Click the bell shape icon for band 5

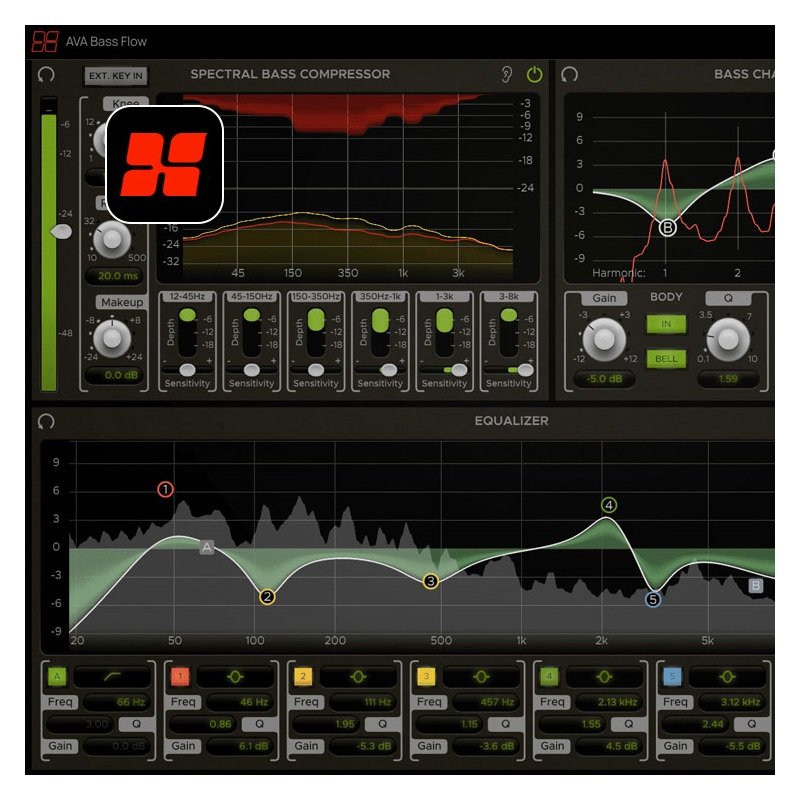coord(728,677)
